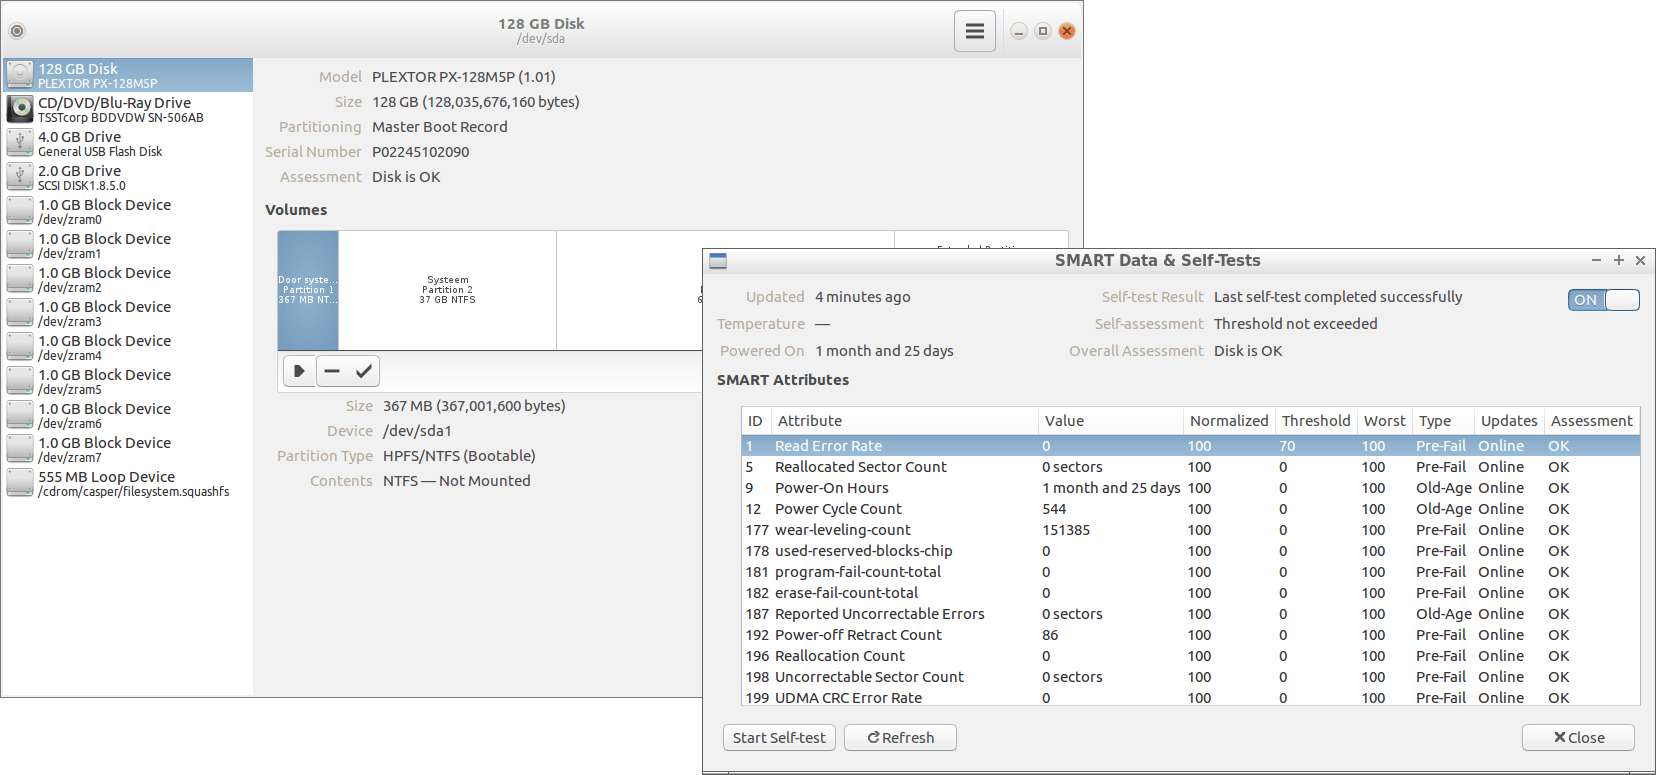Image resolution: width=1656 pixels, height=775 pixels.
Task: Select the Power-off Retract Count row
Action: [x=1191, y=635]
